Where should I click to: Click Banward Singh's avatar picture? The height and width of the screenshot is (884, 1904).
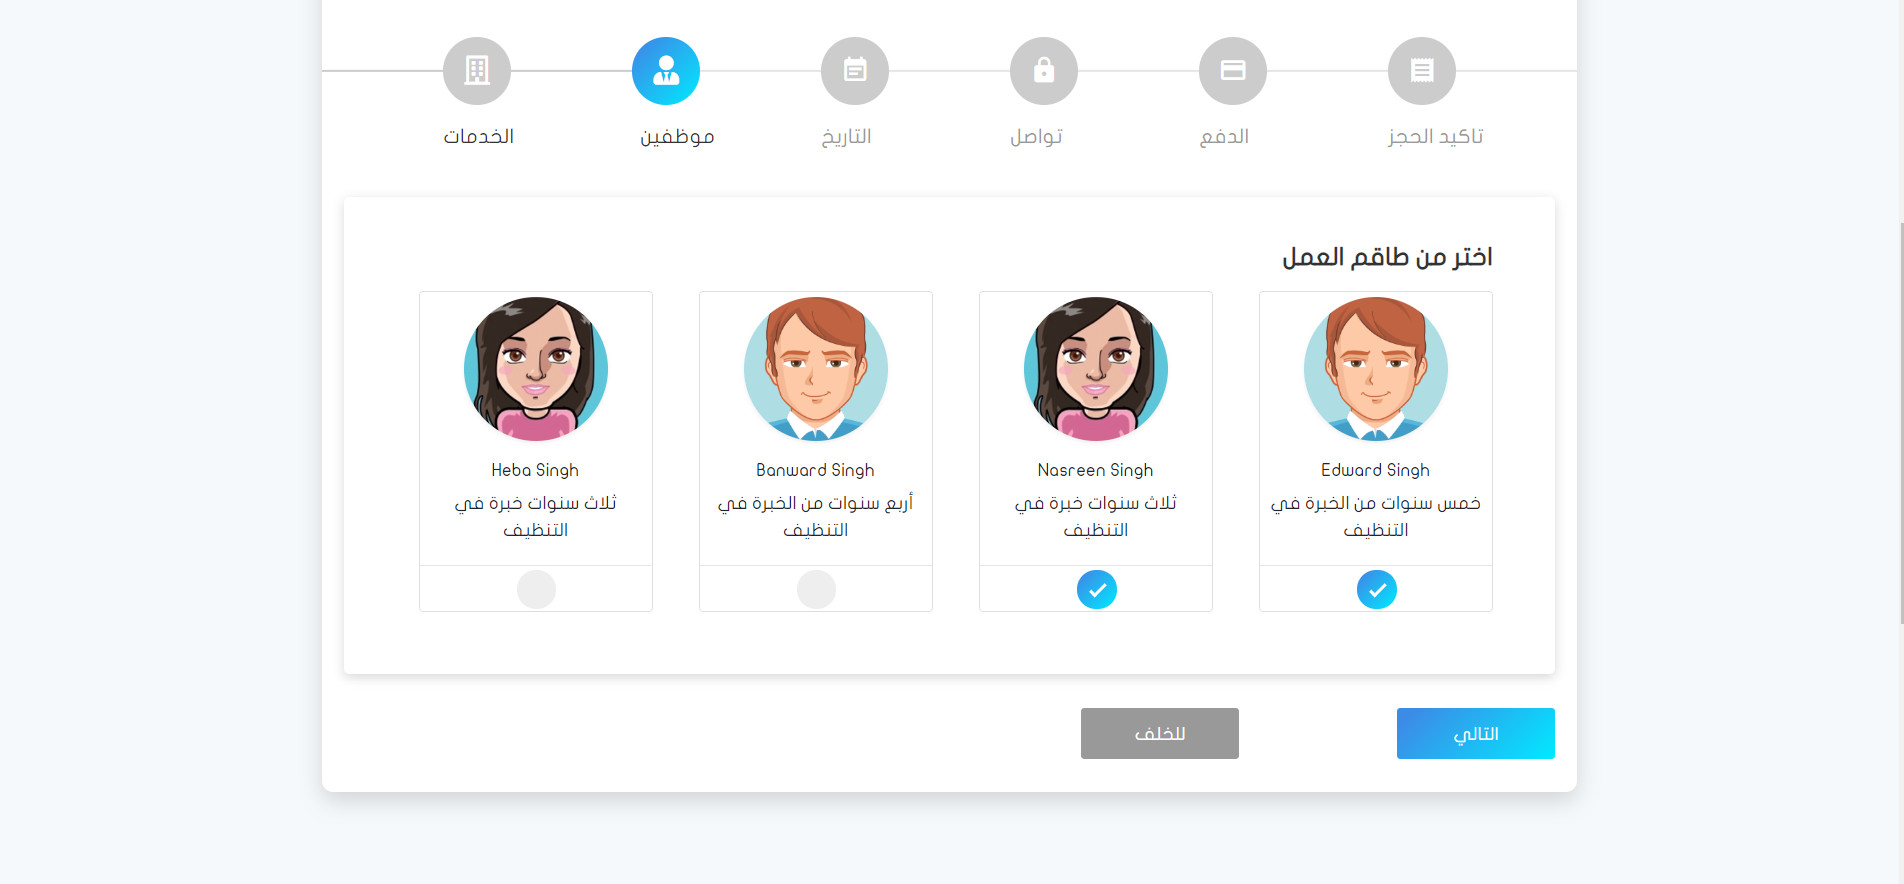816,369
